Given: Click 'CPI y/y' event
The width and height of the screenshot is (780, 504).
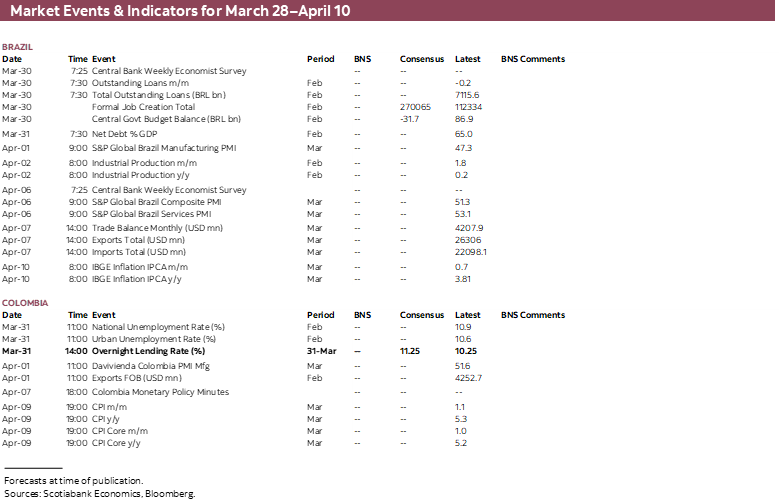Looking at the screenshot, I should point(106,418).
